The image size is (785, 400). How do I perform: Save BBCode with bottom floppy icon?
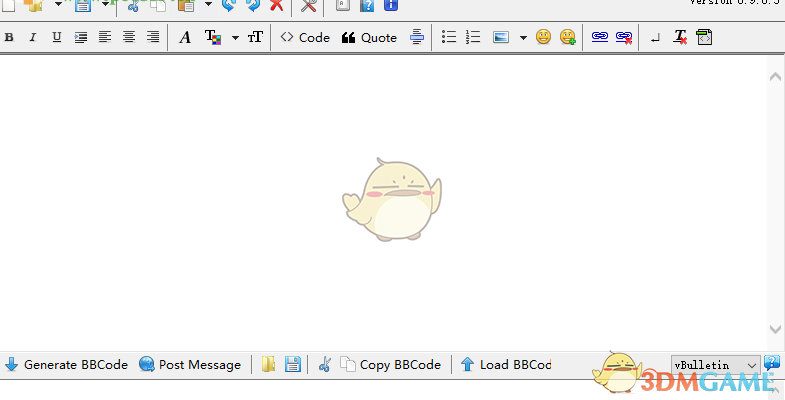tap(293, 364)
